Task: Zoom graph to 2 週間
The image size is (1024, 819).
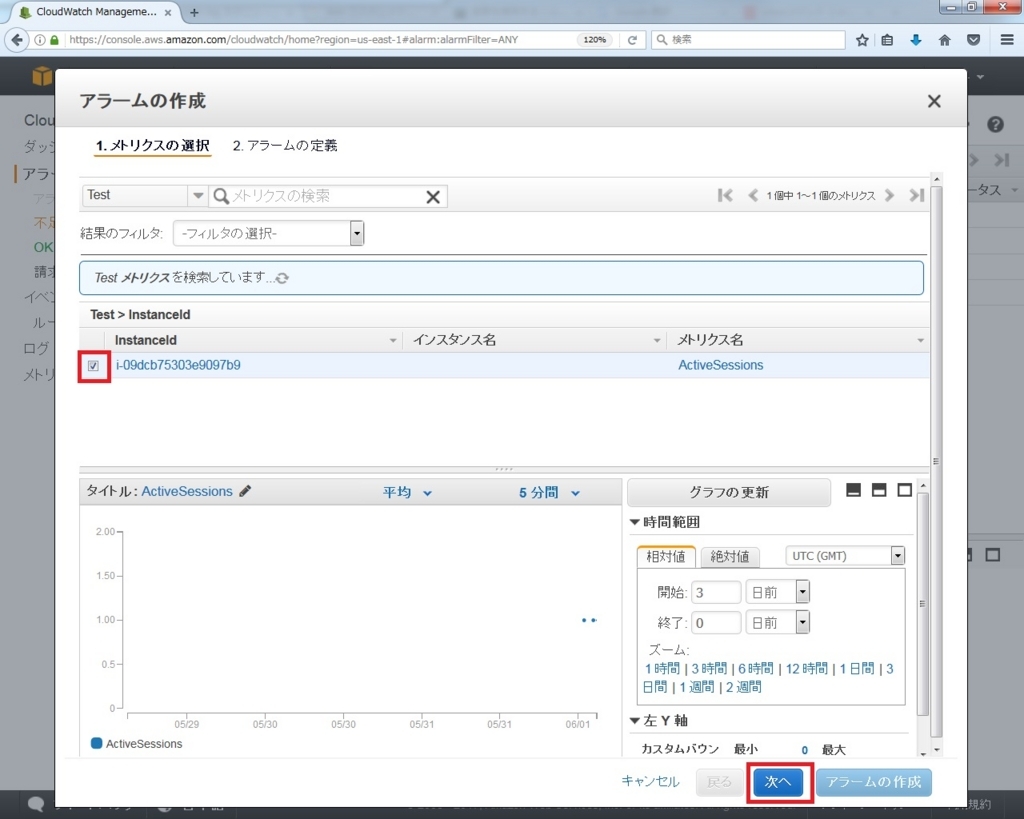Action: click(x=744, y=687)
